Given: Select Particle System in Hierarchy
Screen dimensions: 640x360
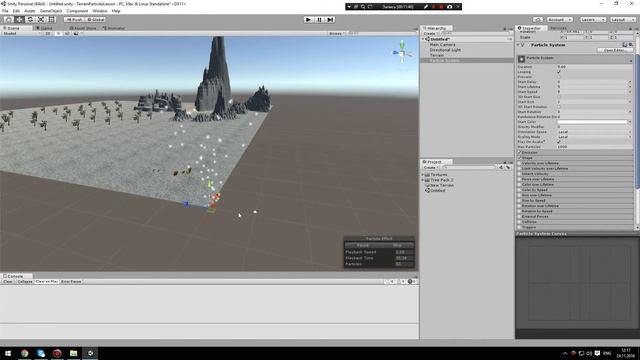Looking at the screenshot, I should pos(444,60).
